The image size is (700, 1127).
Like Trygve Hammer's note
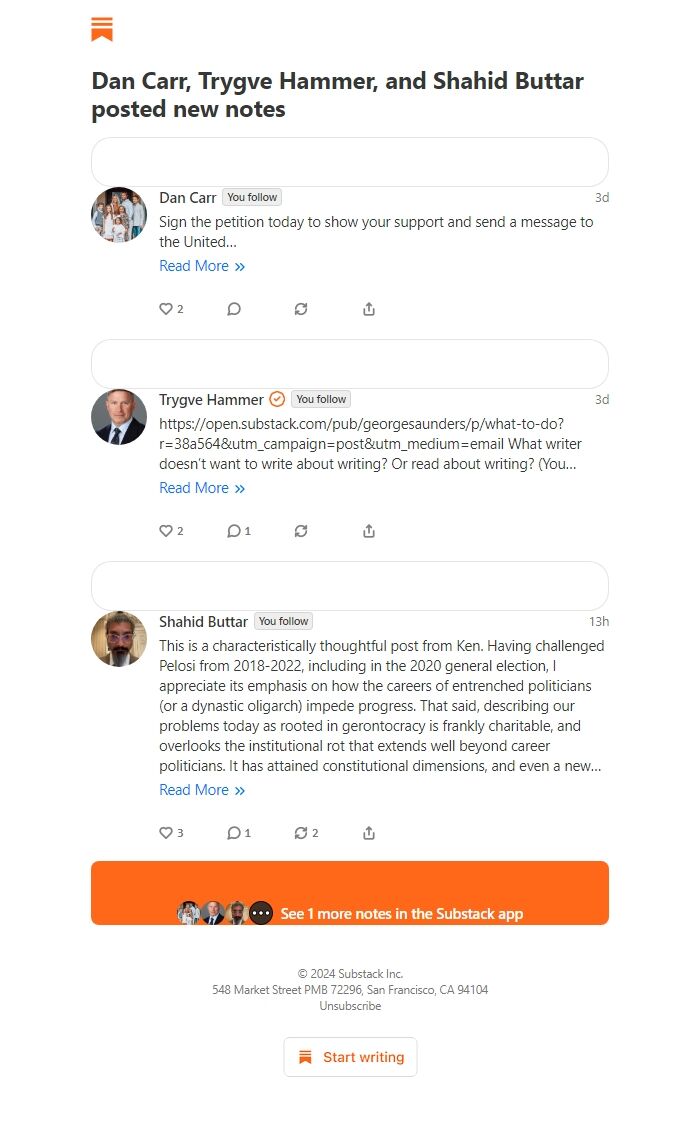pos(171,531)
